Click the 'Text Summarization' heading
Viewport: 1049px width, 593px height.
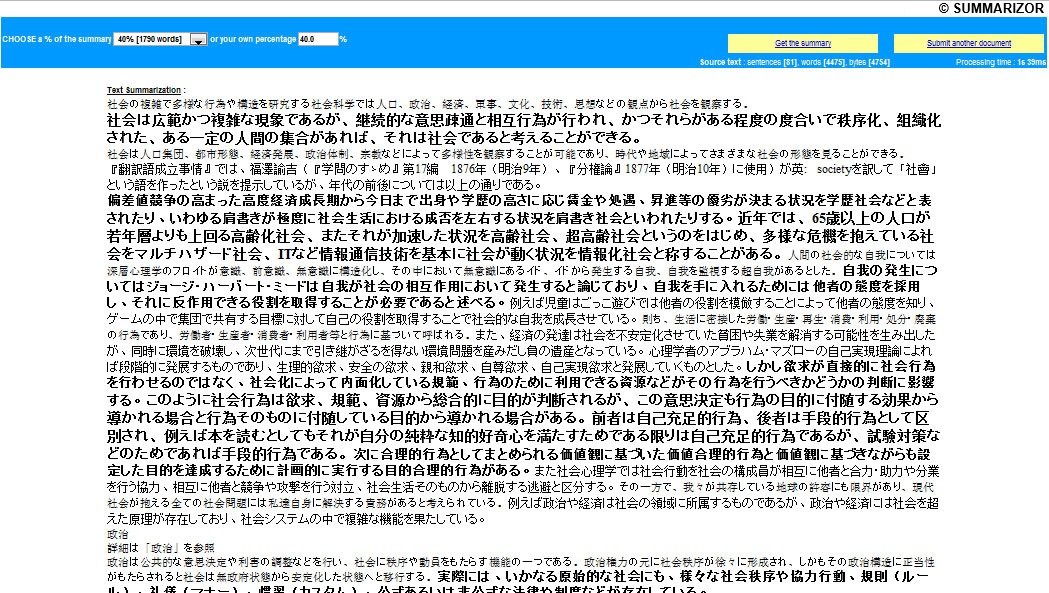click(x=144, y=90)
